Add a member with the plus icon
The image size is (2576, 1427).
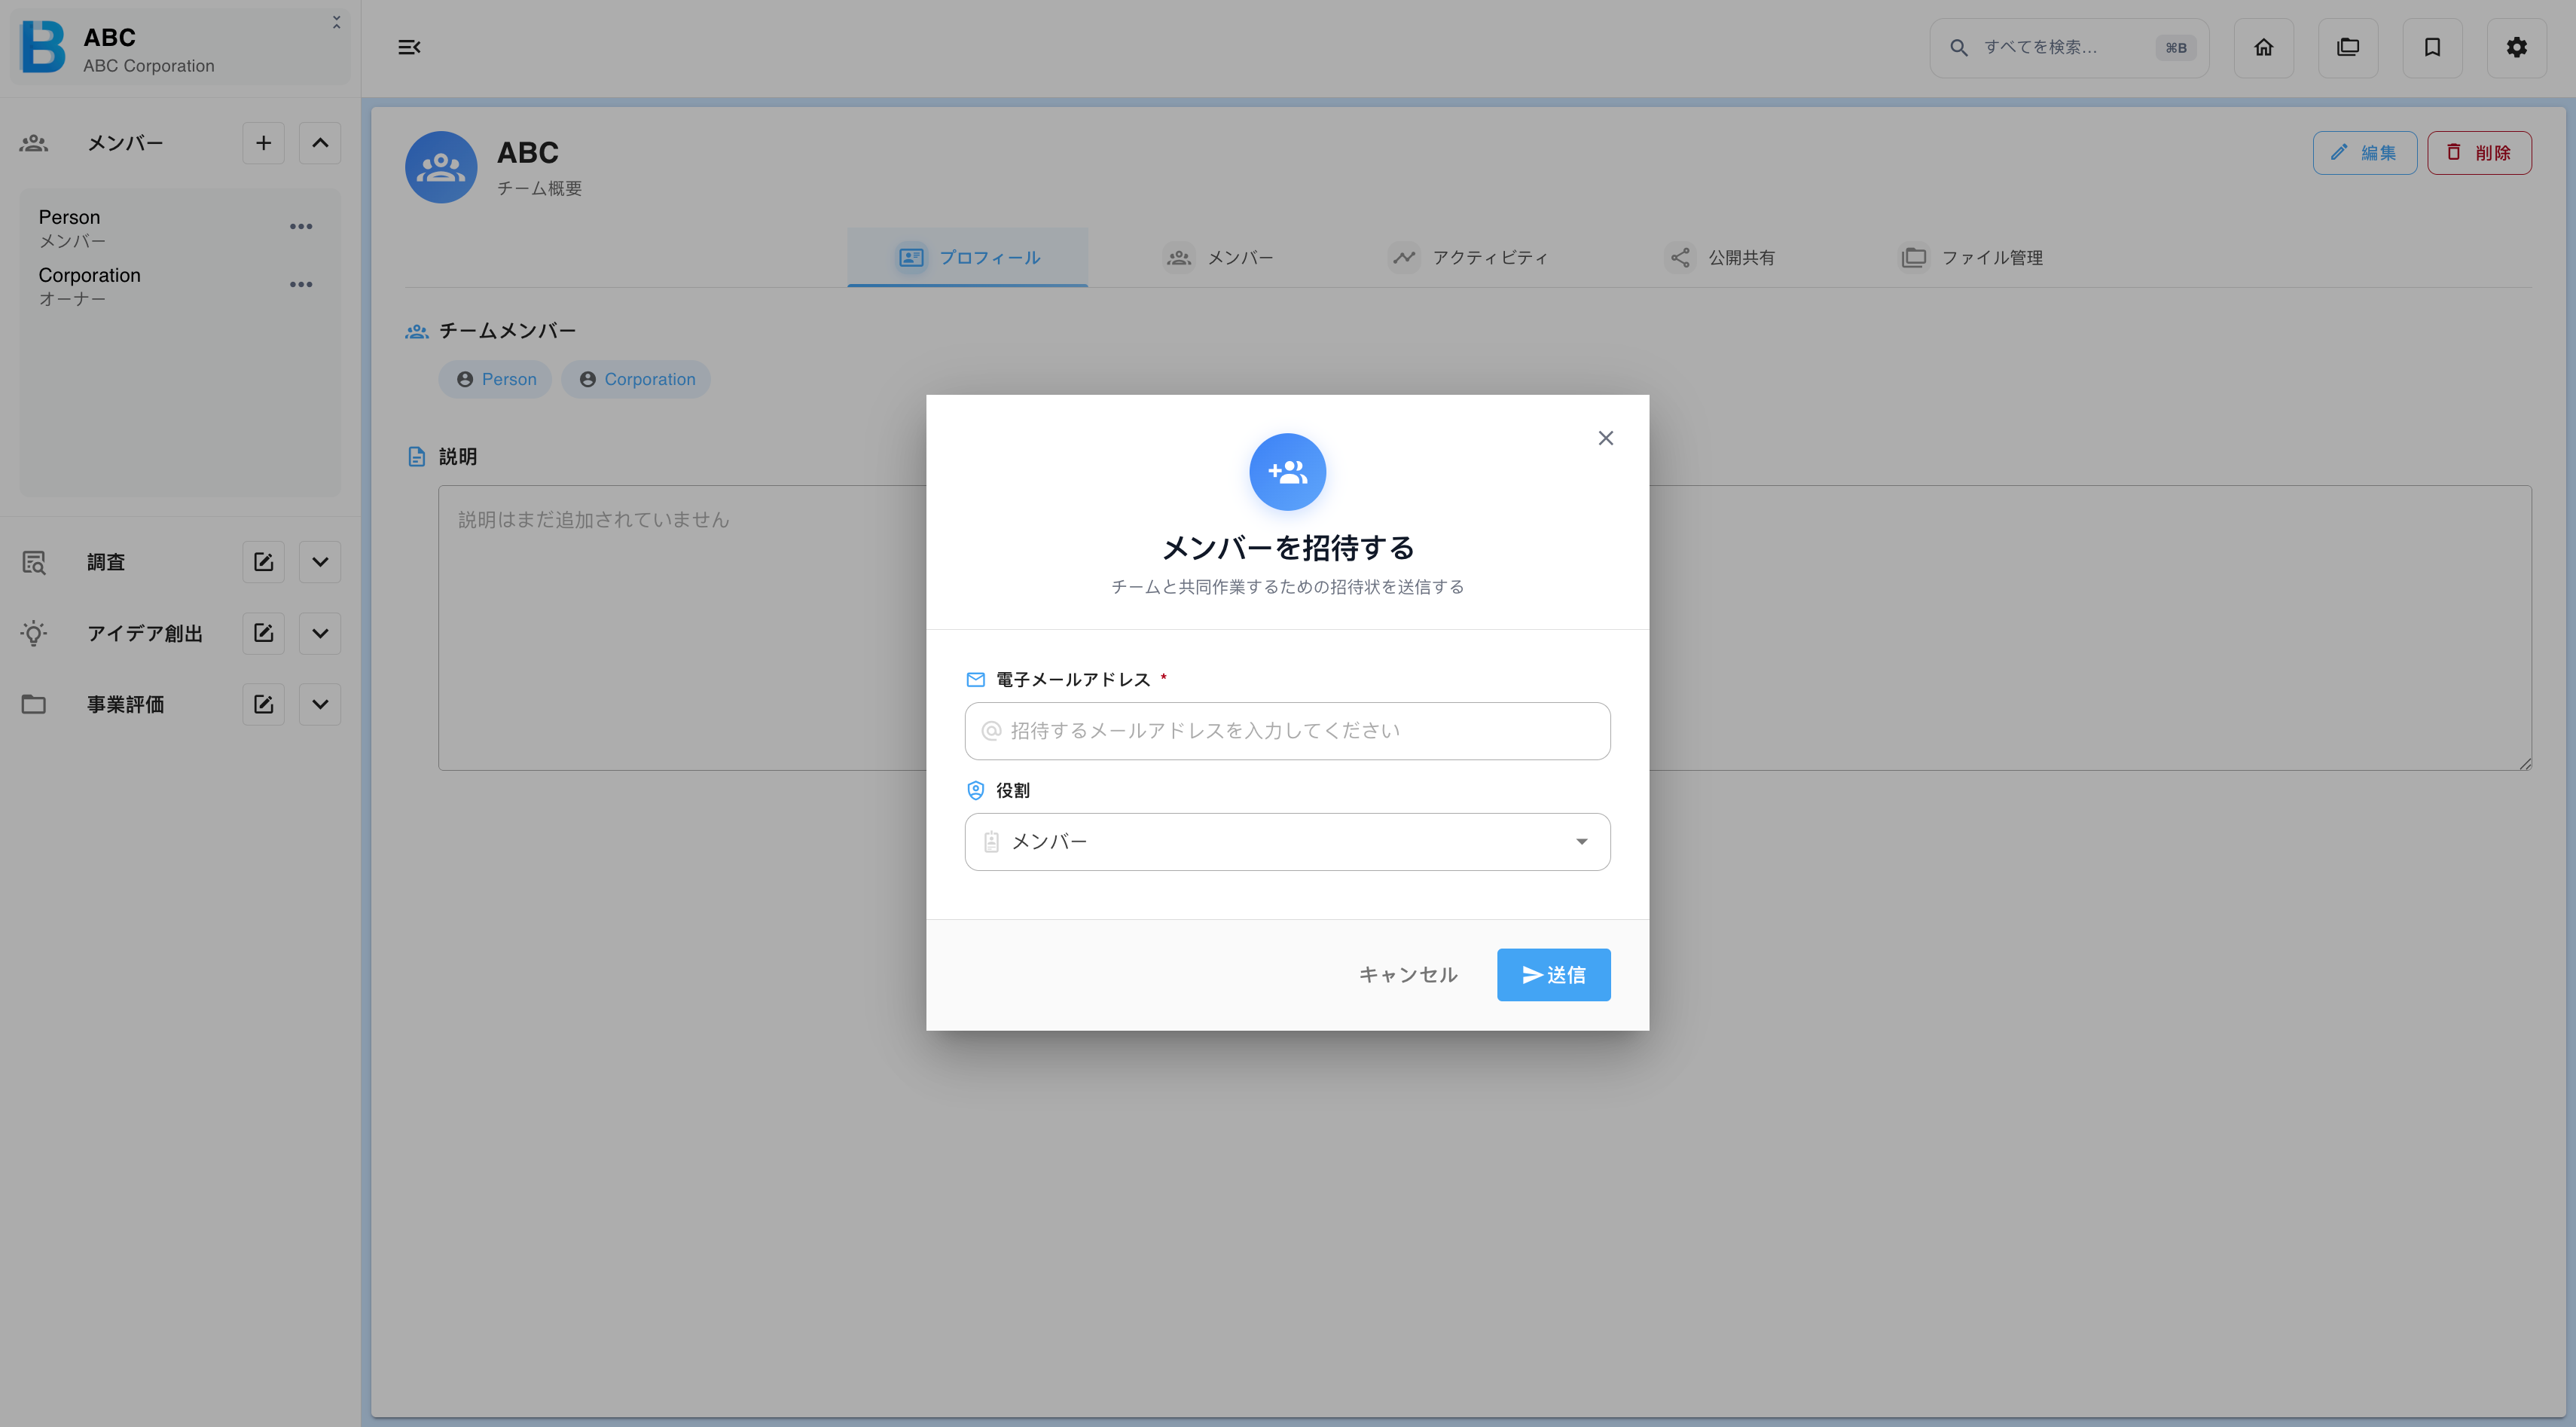263,143
